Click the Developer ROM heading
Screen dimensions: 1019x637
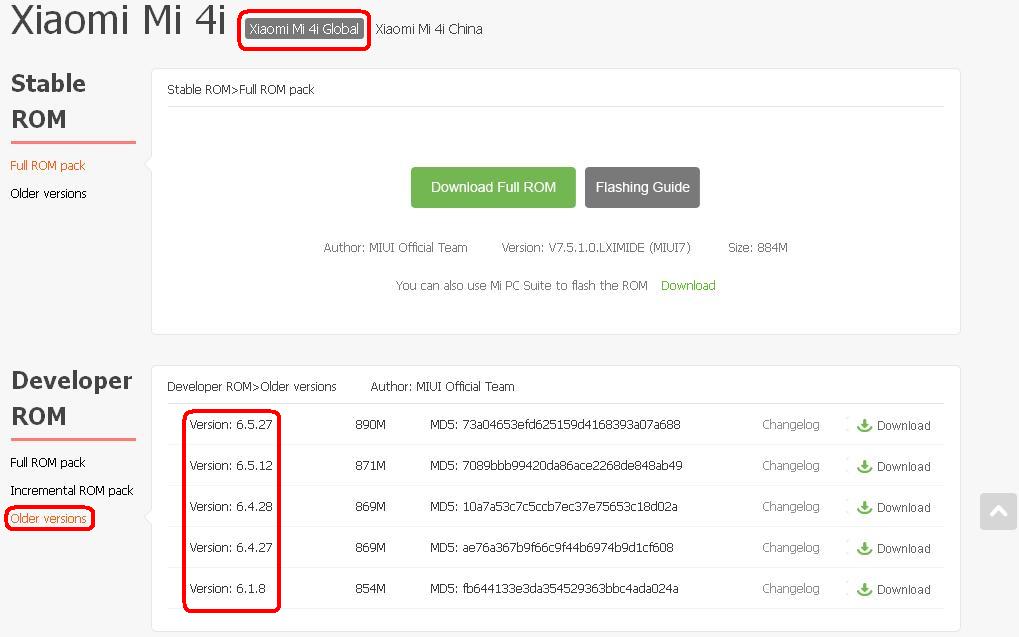[71, 398]
